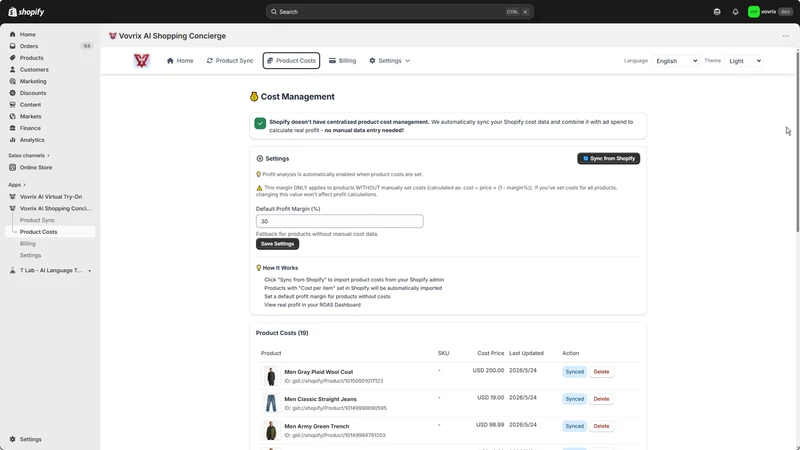This screenshot has width=800, height=450.
Task: Click the T Lab app flask icon
Action: (x=12, y=270)
